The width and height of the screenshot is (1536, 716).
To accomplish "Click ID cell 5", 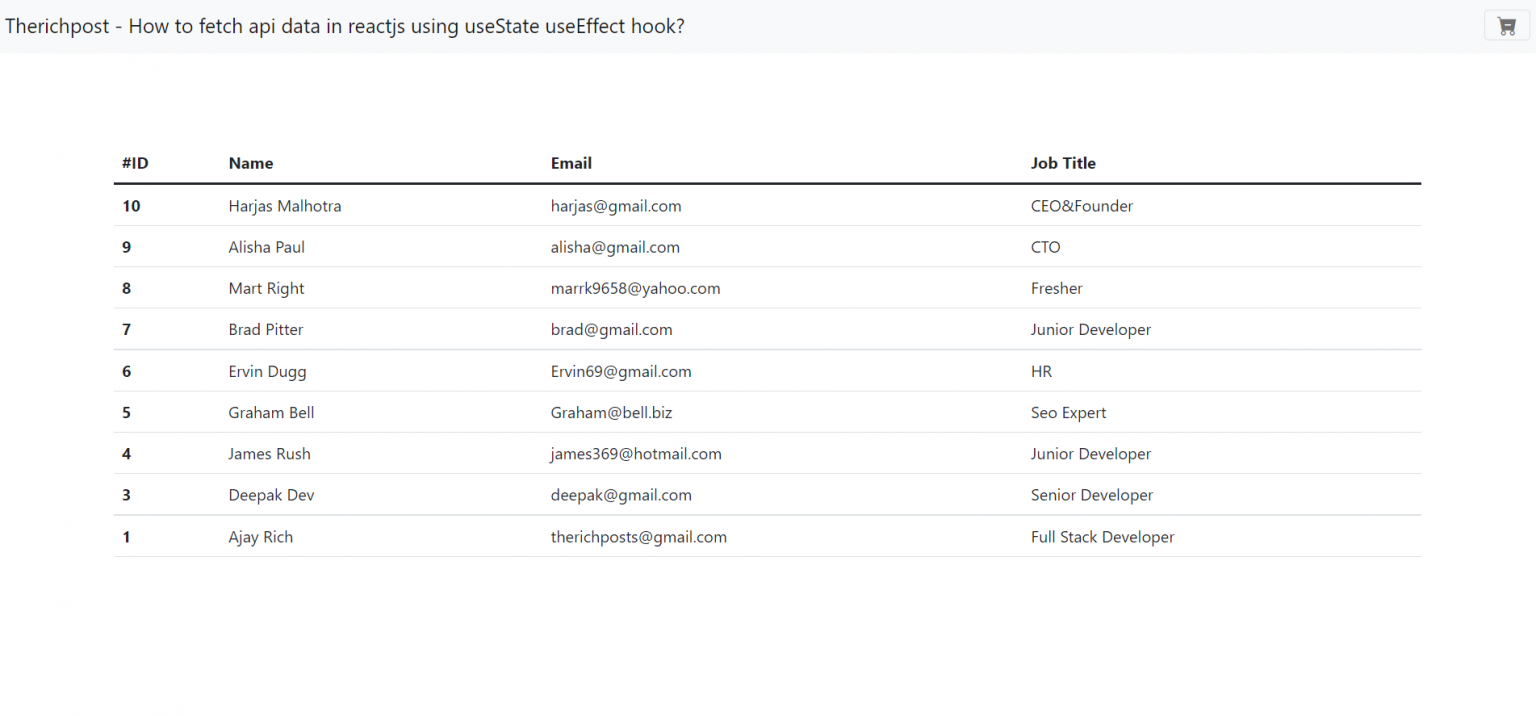I will [x=126, y=412].
